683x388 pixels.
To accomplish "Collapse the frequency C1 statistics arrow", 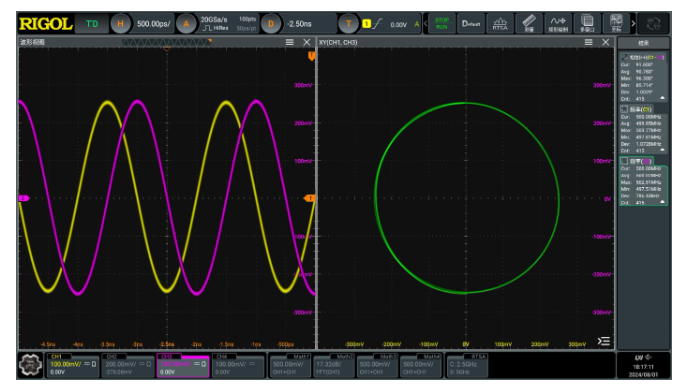I will point(663,150).
